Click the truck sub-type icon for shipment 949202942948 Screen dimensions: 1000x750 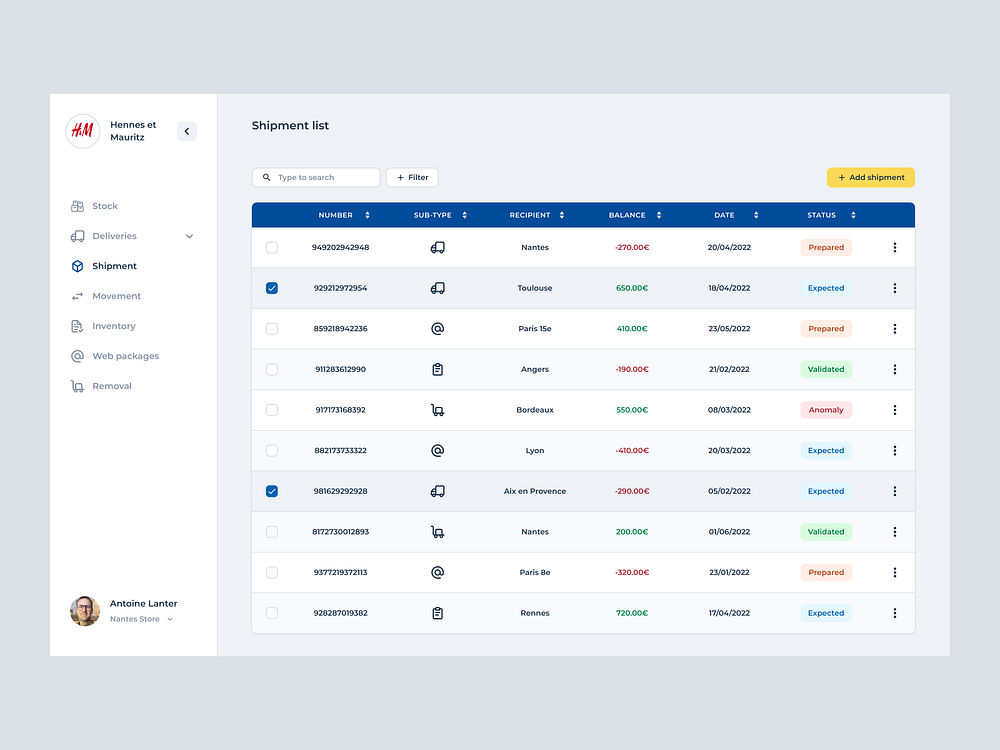coord(437,247)
